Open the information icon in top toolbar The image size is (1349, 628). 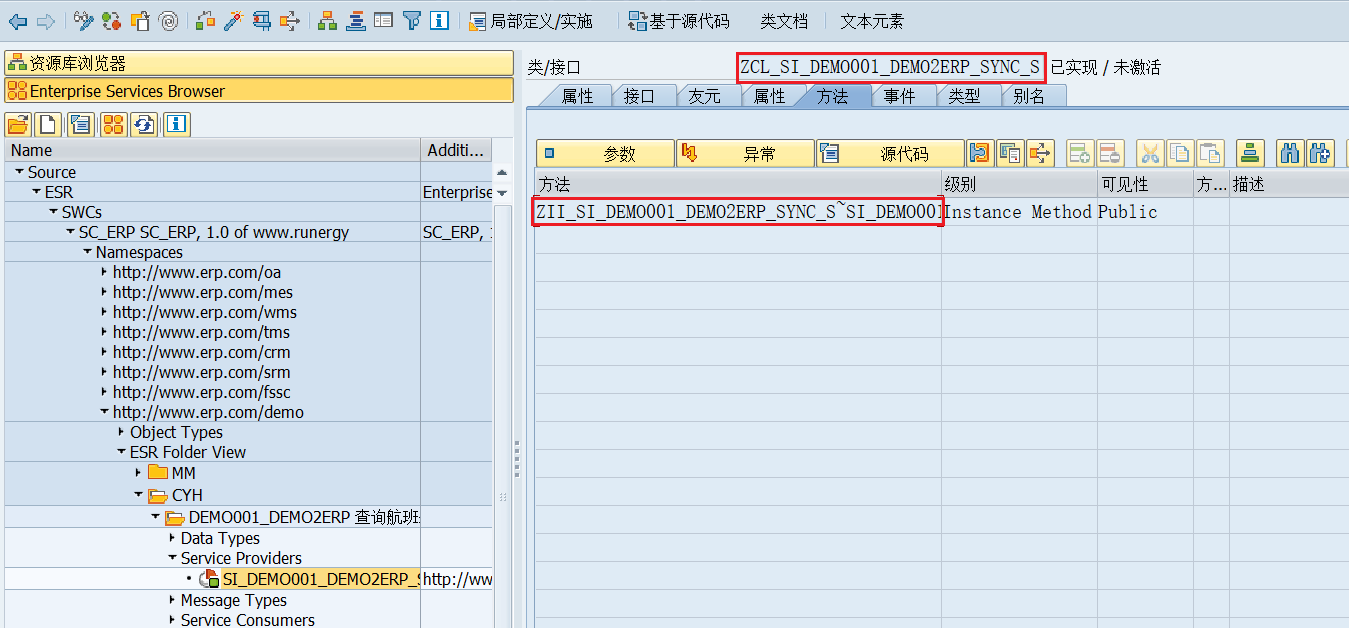point(440,20)
